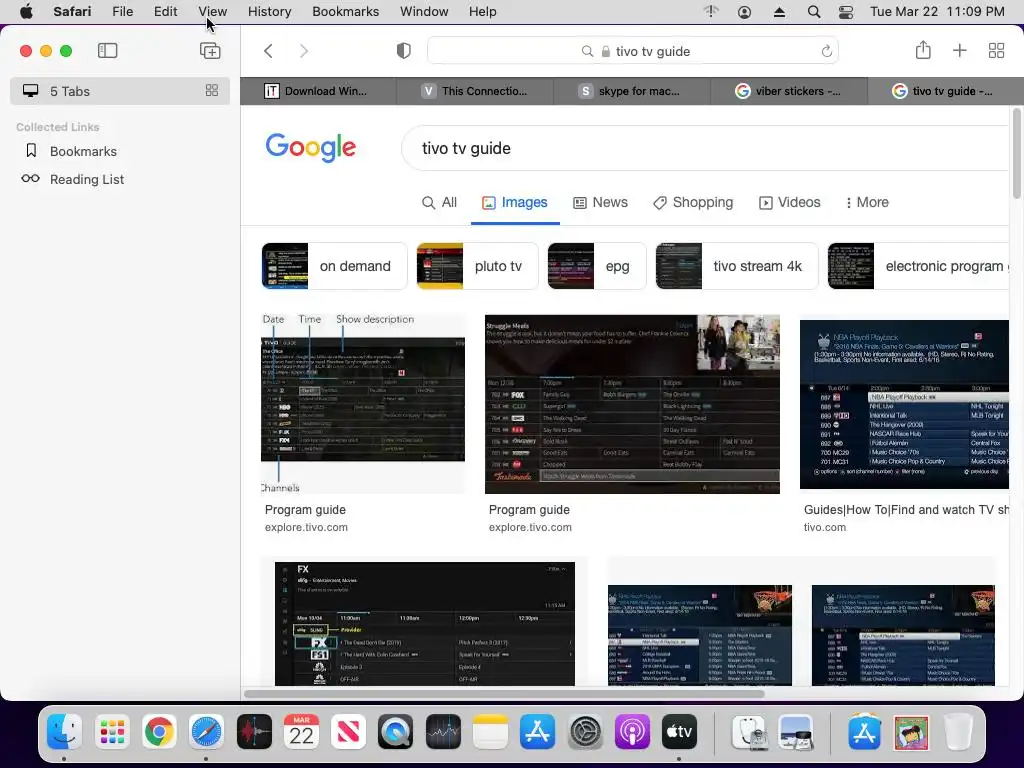Switch to the skype for mac... tab

pyautogui.click(x=632, y=91)
